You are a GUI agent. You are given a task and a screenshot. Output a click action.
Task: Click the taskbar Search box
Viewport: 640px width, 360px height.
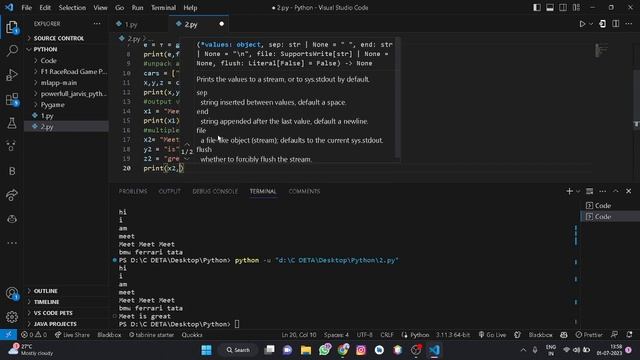[238, 350]
